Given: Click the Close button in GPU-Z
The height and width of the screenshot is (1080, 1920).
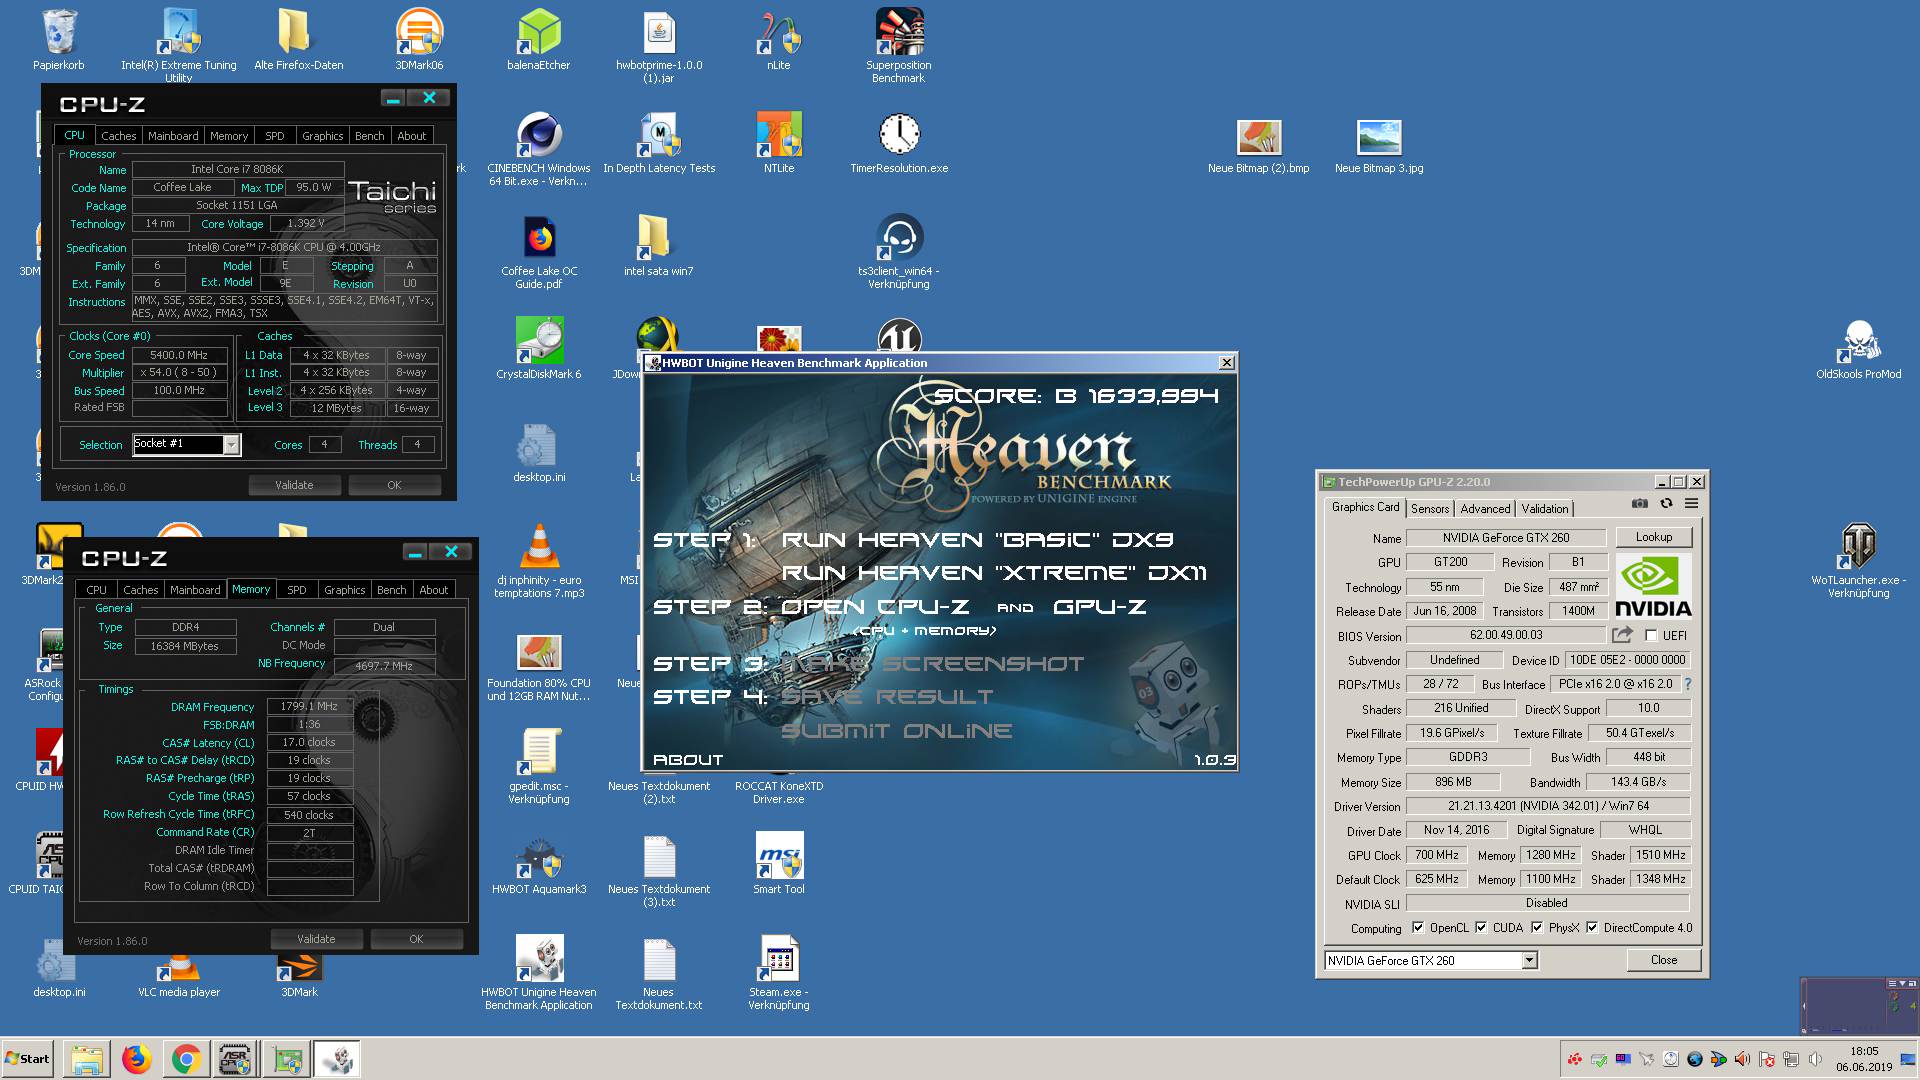Looking at the screenshot, I should tap(1664, 960).
